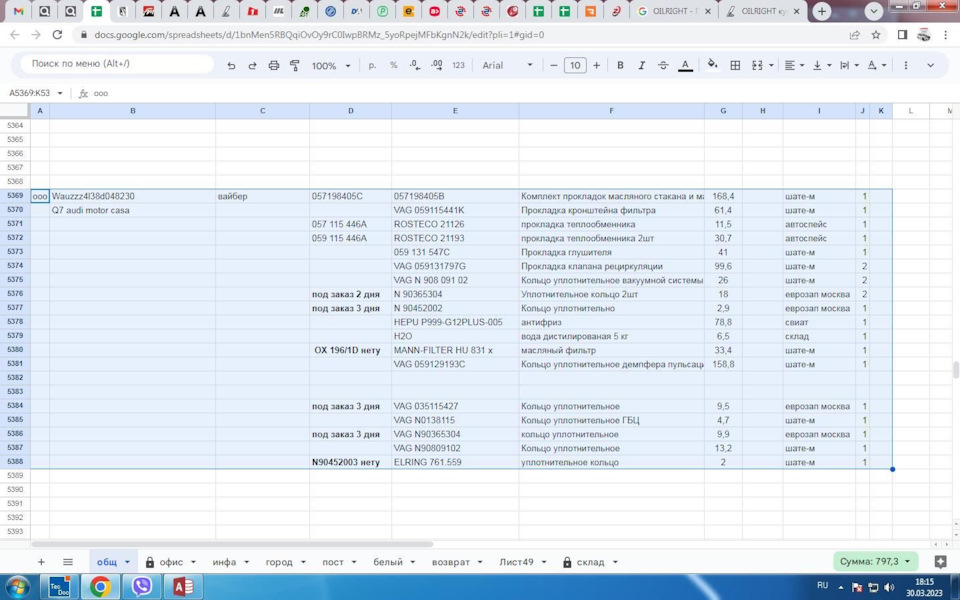Viewport: 960px width, 600px height.
Task: Click the Add new sheet plus icon
Action: click(41, 562)
